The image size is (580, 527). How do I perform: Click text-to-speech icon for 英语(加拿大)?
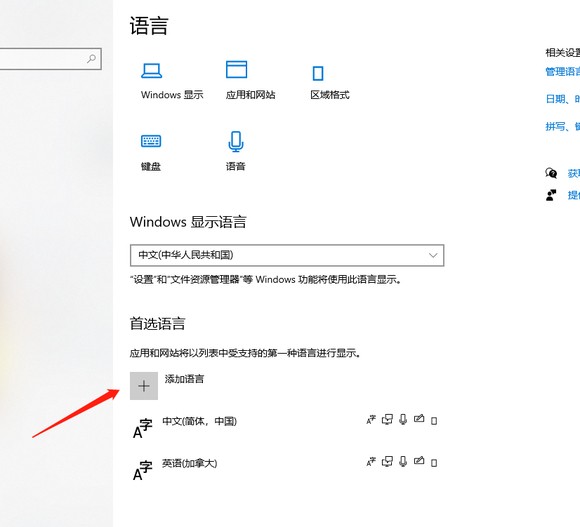[x=387, y=461]
